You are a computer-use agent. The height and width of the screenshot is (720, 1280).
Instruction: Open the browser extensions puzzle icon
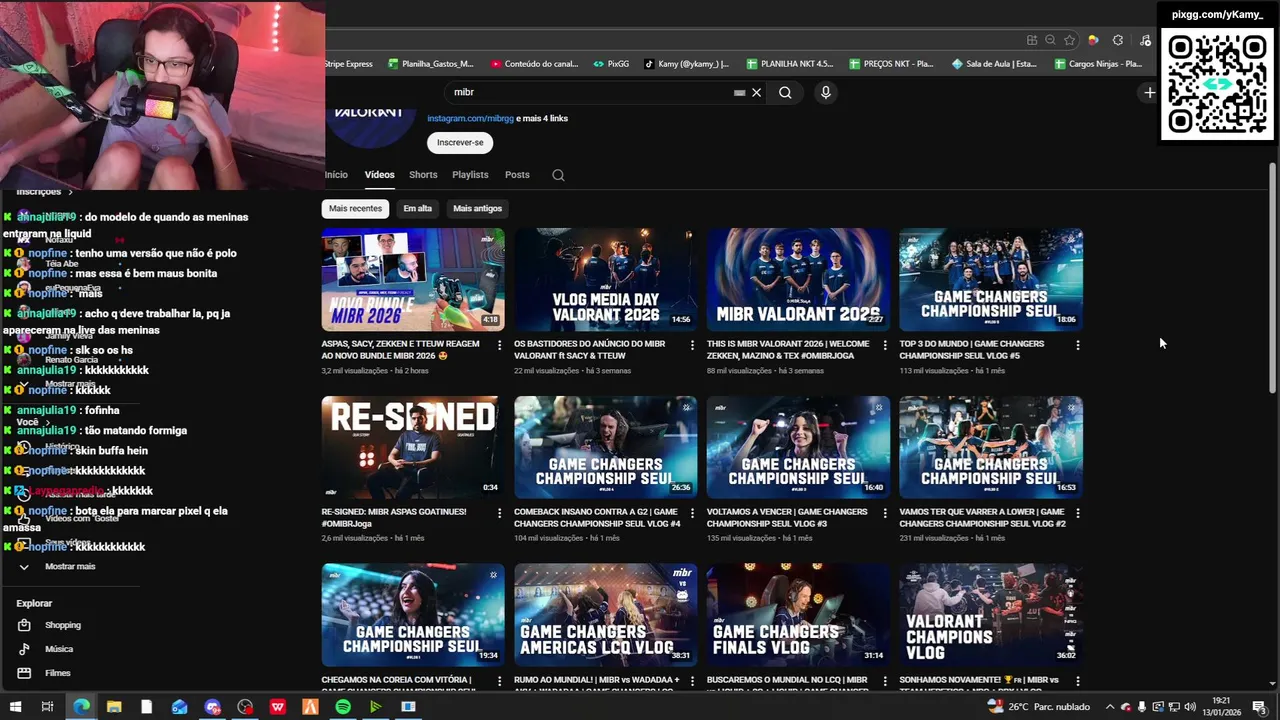pyautogui.click(x=1118, y=40)
